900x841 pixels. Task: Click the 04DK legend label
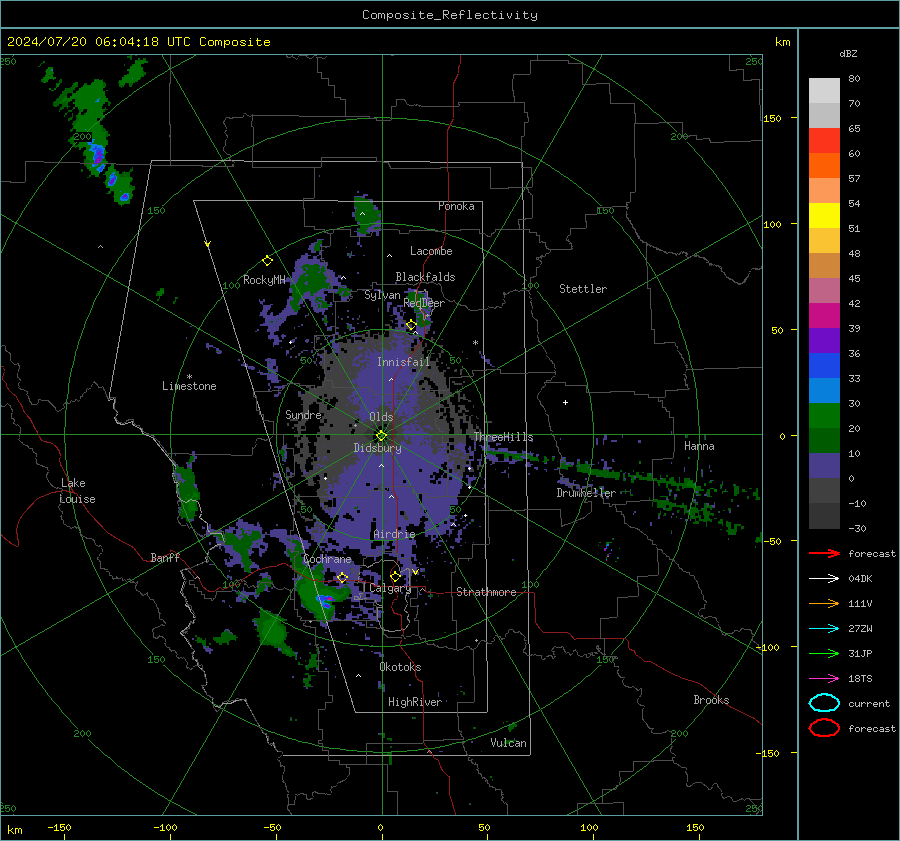[860, 578]
